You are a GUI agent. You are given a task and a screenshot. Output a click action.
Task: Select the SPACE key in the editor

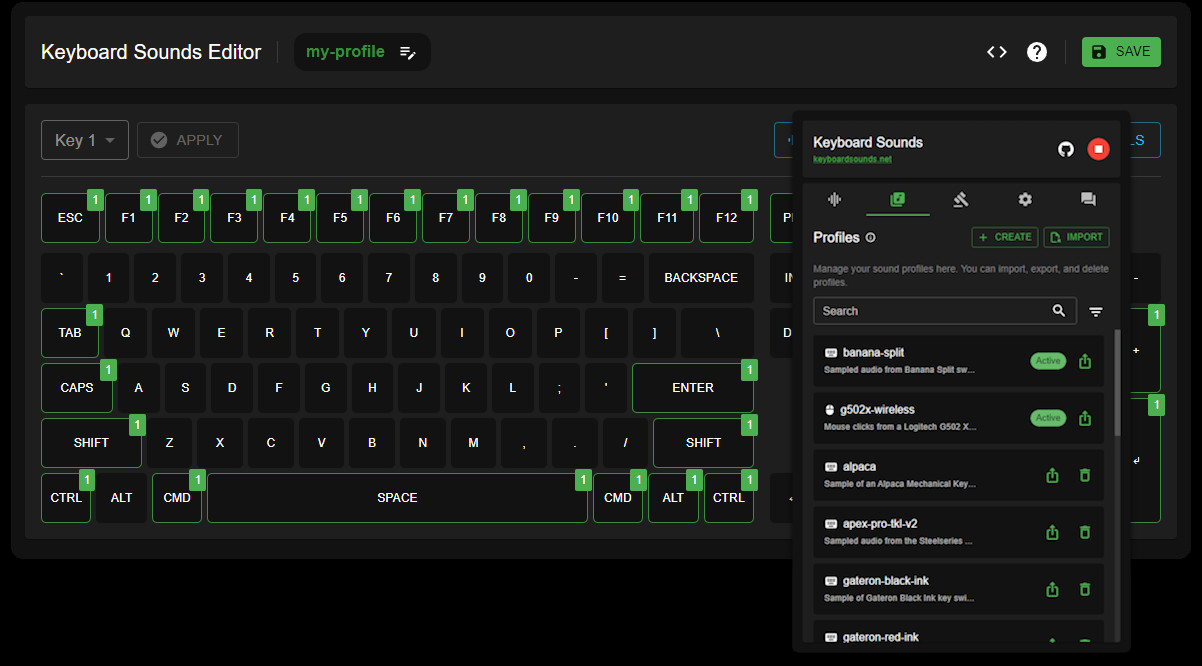pyautogui.click(x=397, y=498)
